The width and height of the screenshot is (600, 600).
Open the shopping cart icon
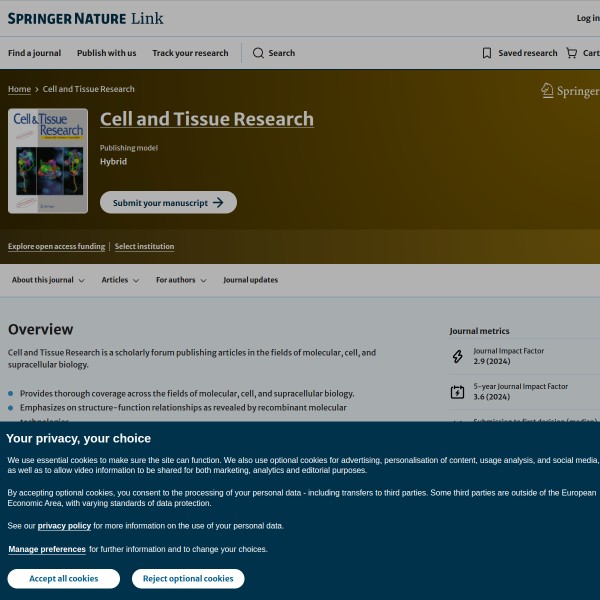(571, 53)
